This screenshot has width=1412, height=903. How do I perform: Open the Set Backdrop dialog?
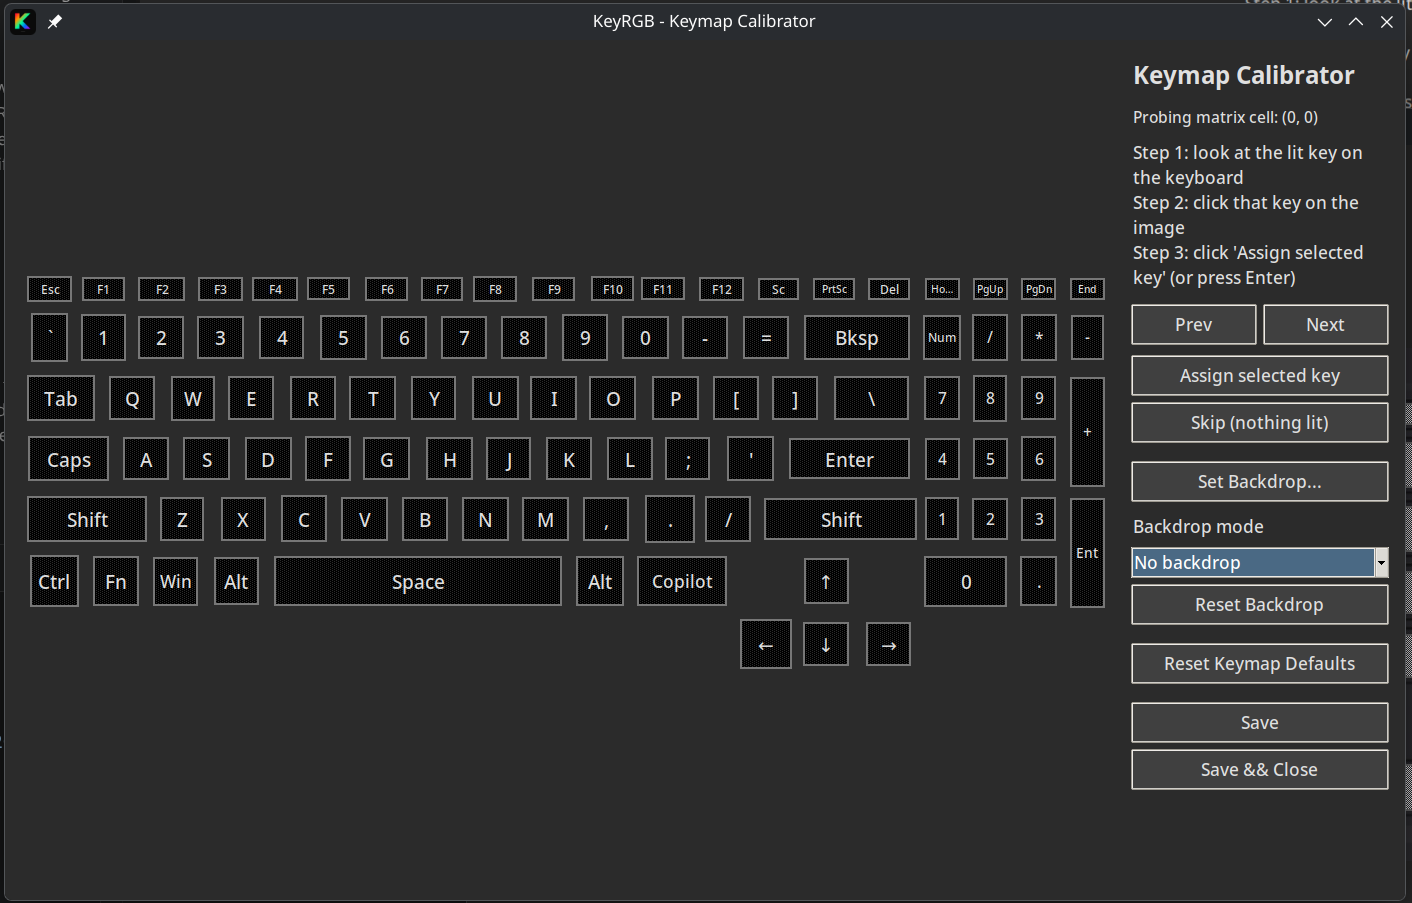[1260, 482]
